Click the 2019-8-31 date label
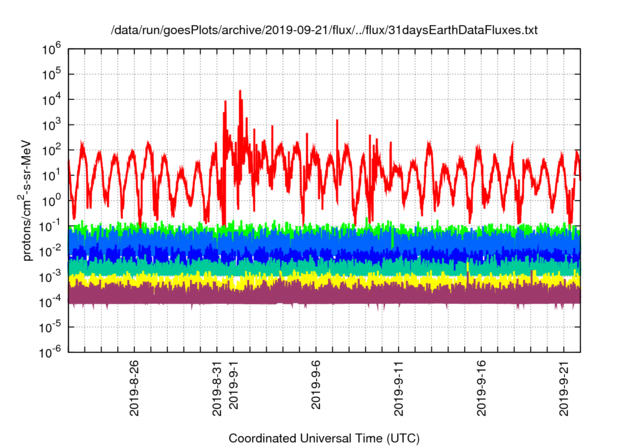The width and height of the screenshot is (640, 448). tap(217, 388)
